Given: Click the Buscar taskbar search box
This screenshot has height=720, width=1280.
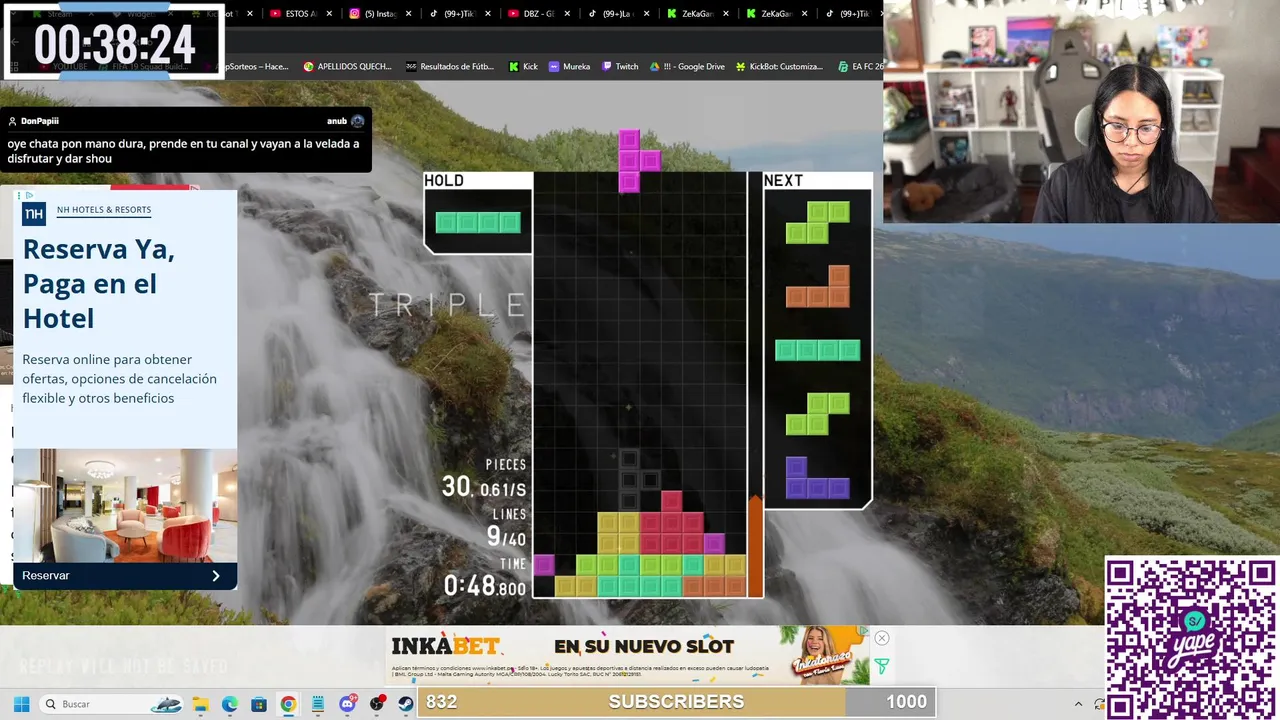Looking at the screenshot, I should tap(112, 704).
